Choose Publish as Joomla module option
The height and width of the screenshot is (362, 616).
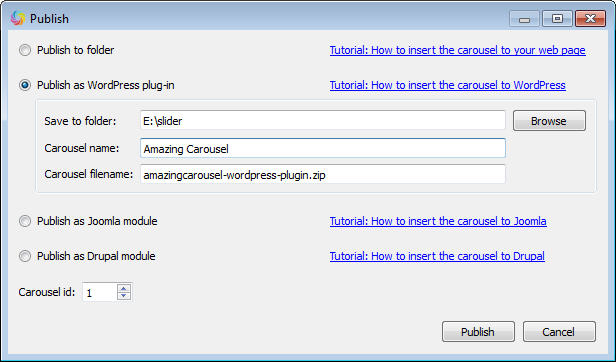point(25,221)
